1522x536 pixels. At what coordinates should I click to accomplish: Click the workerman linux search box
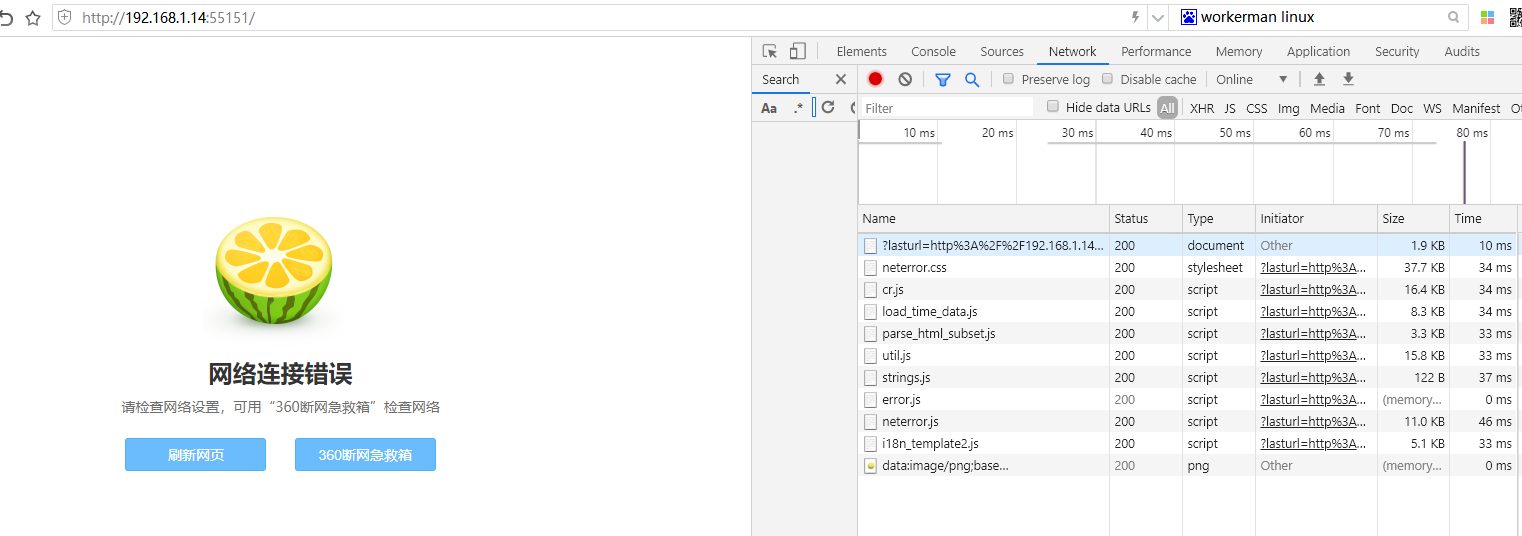pyautogui.click(x=1320, y=17)
